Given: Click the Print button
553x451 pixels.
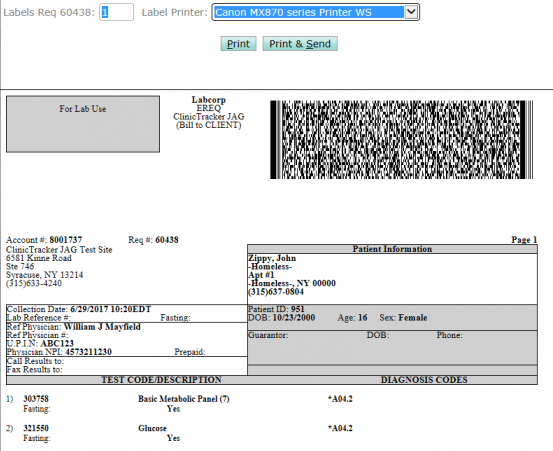Looking at the screenshot, I should pos(238,44).
